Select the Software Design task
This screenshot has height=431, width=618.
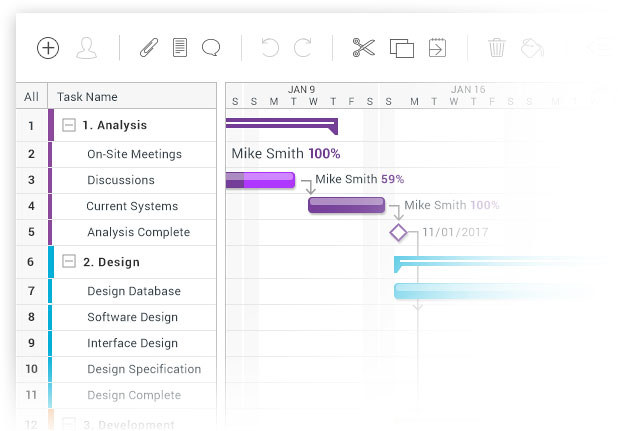pyautogui.click(x=132, y=317)
